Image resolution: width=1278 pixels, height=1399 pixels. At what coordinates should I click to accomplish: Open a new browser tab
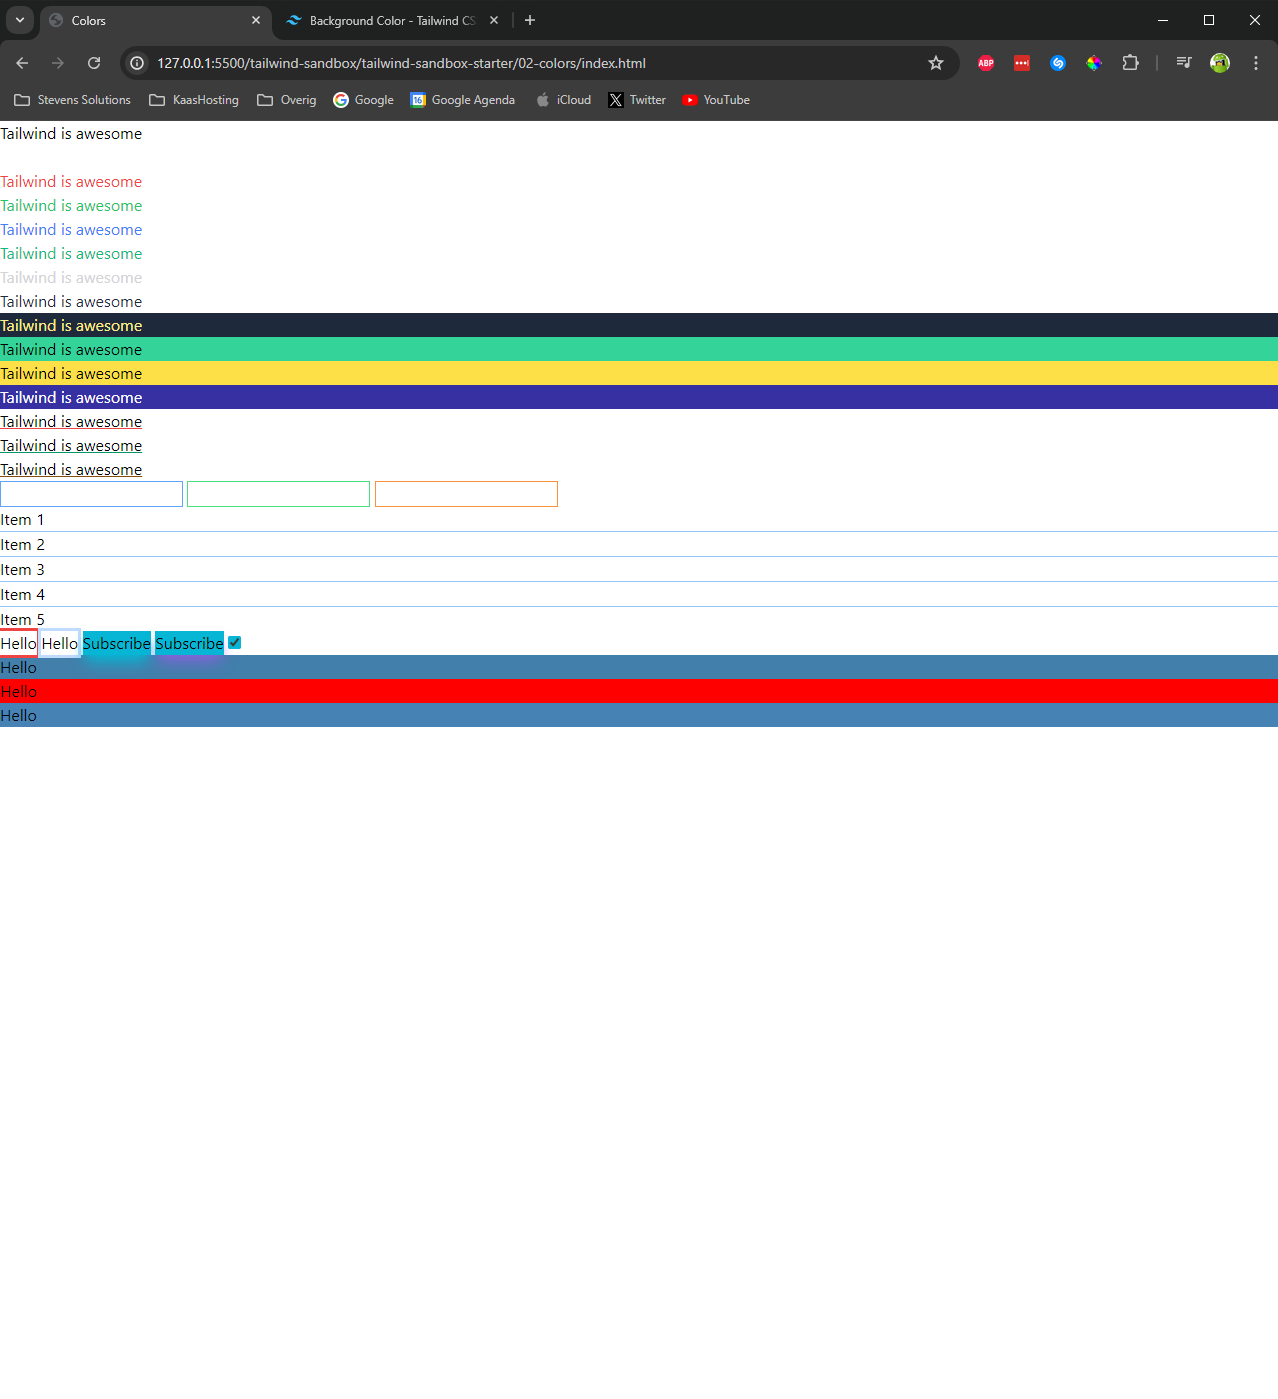click(530, 20)
